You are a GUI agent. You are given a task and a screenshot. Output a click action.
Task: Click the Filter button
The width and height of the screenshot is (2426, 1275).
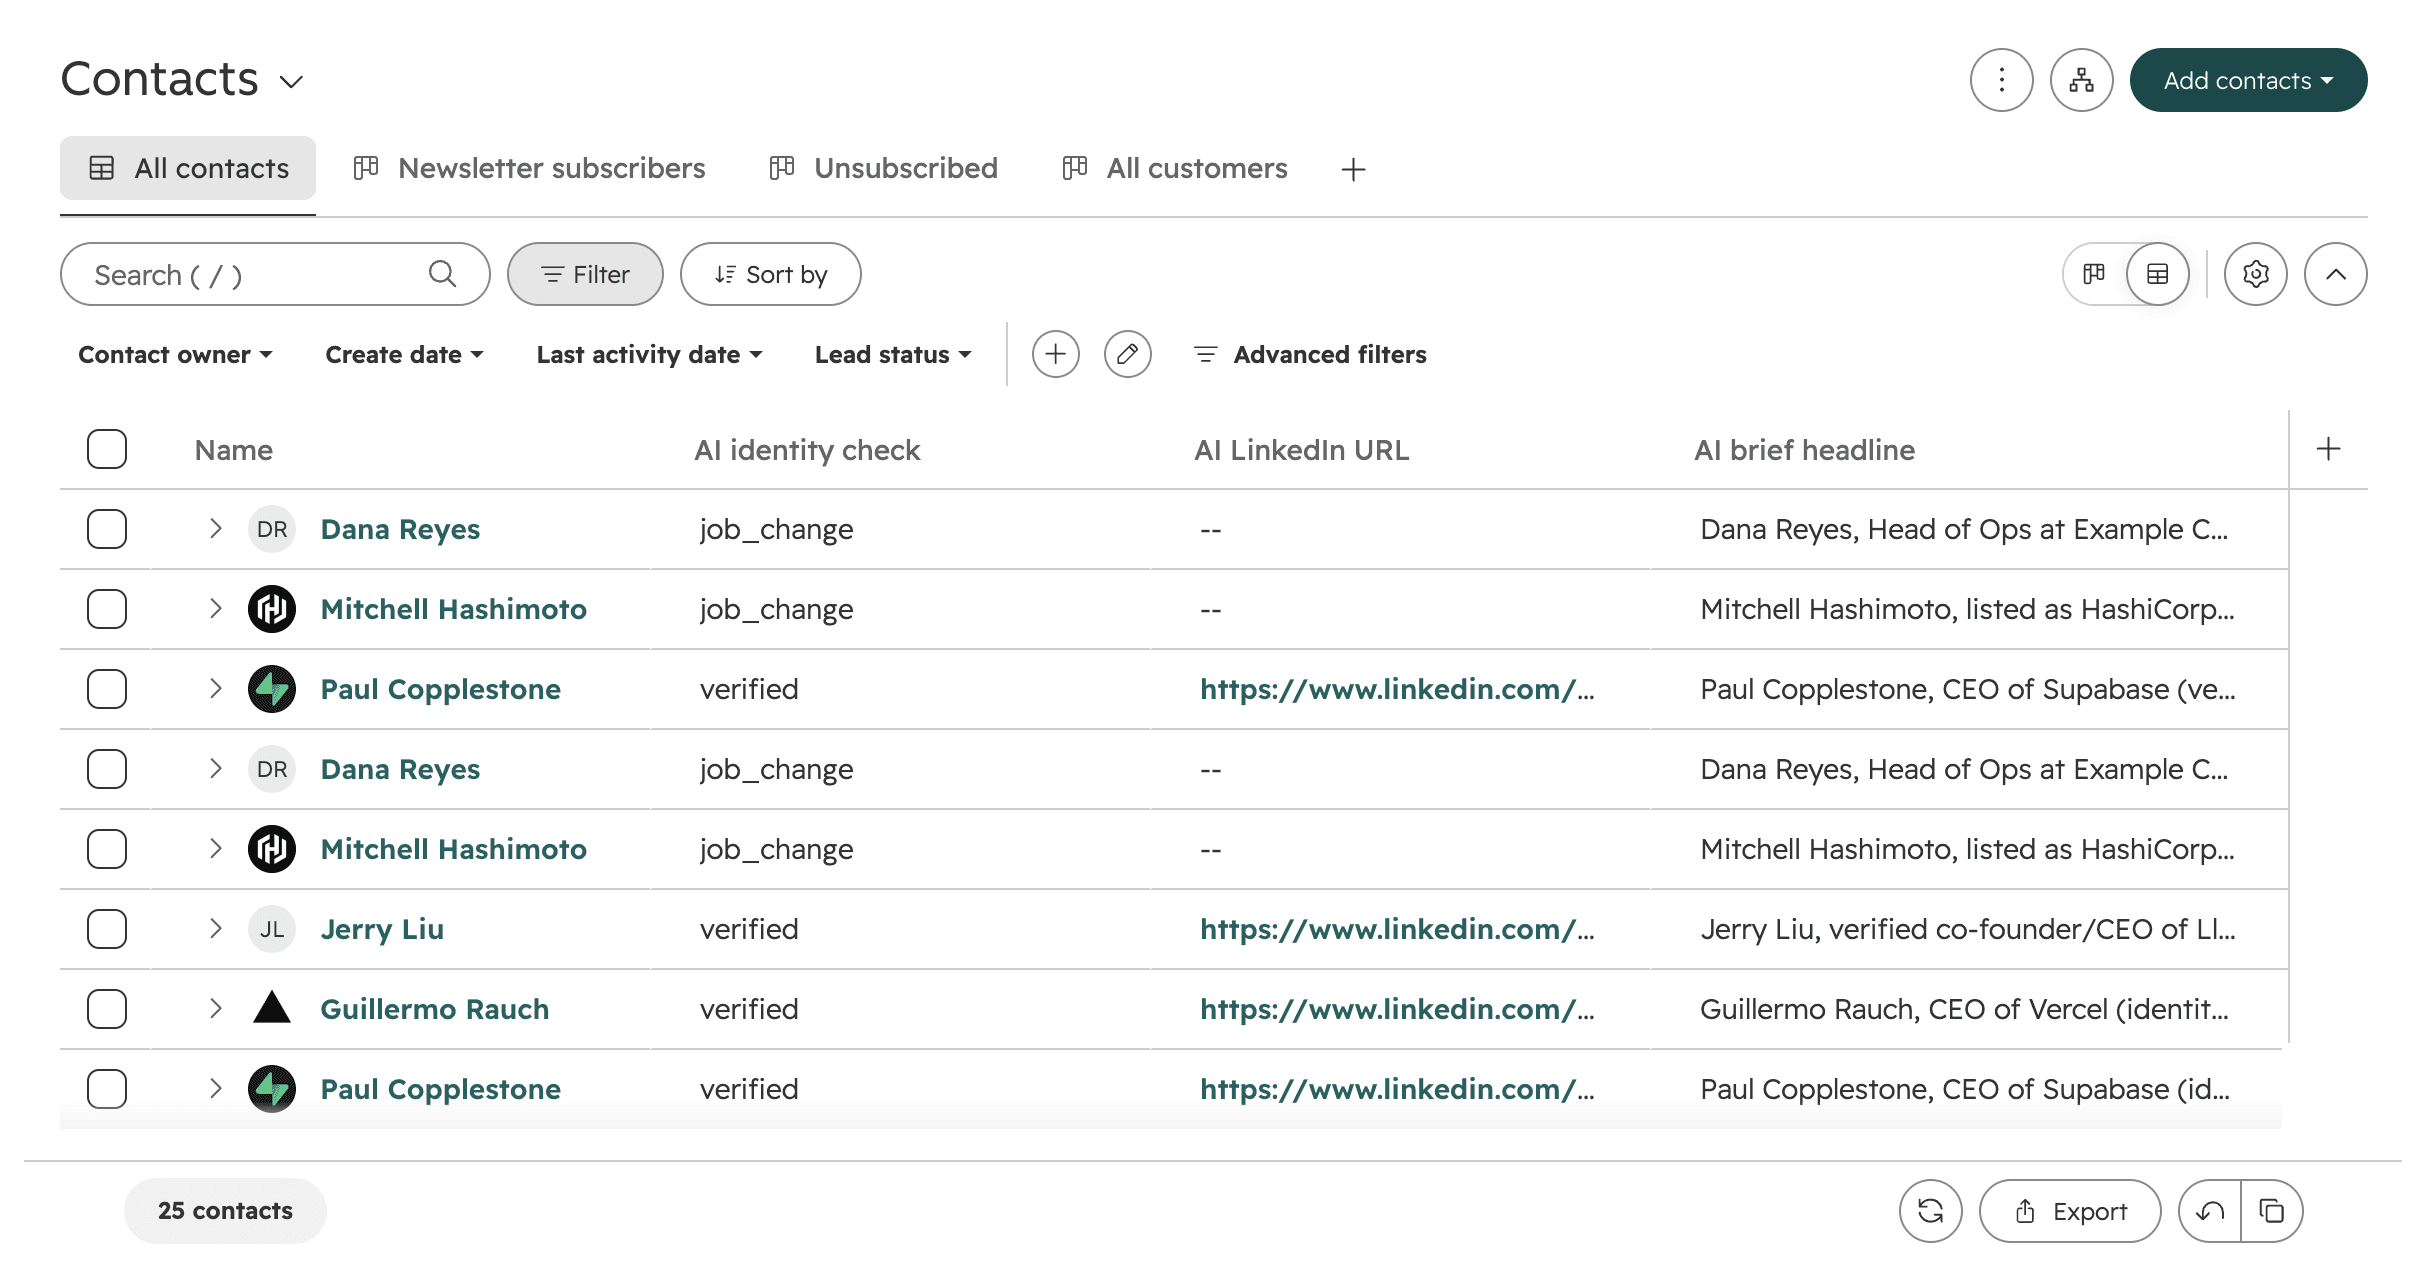585,274
